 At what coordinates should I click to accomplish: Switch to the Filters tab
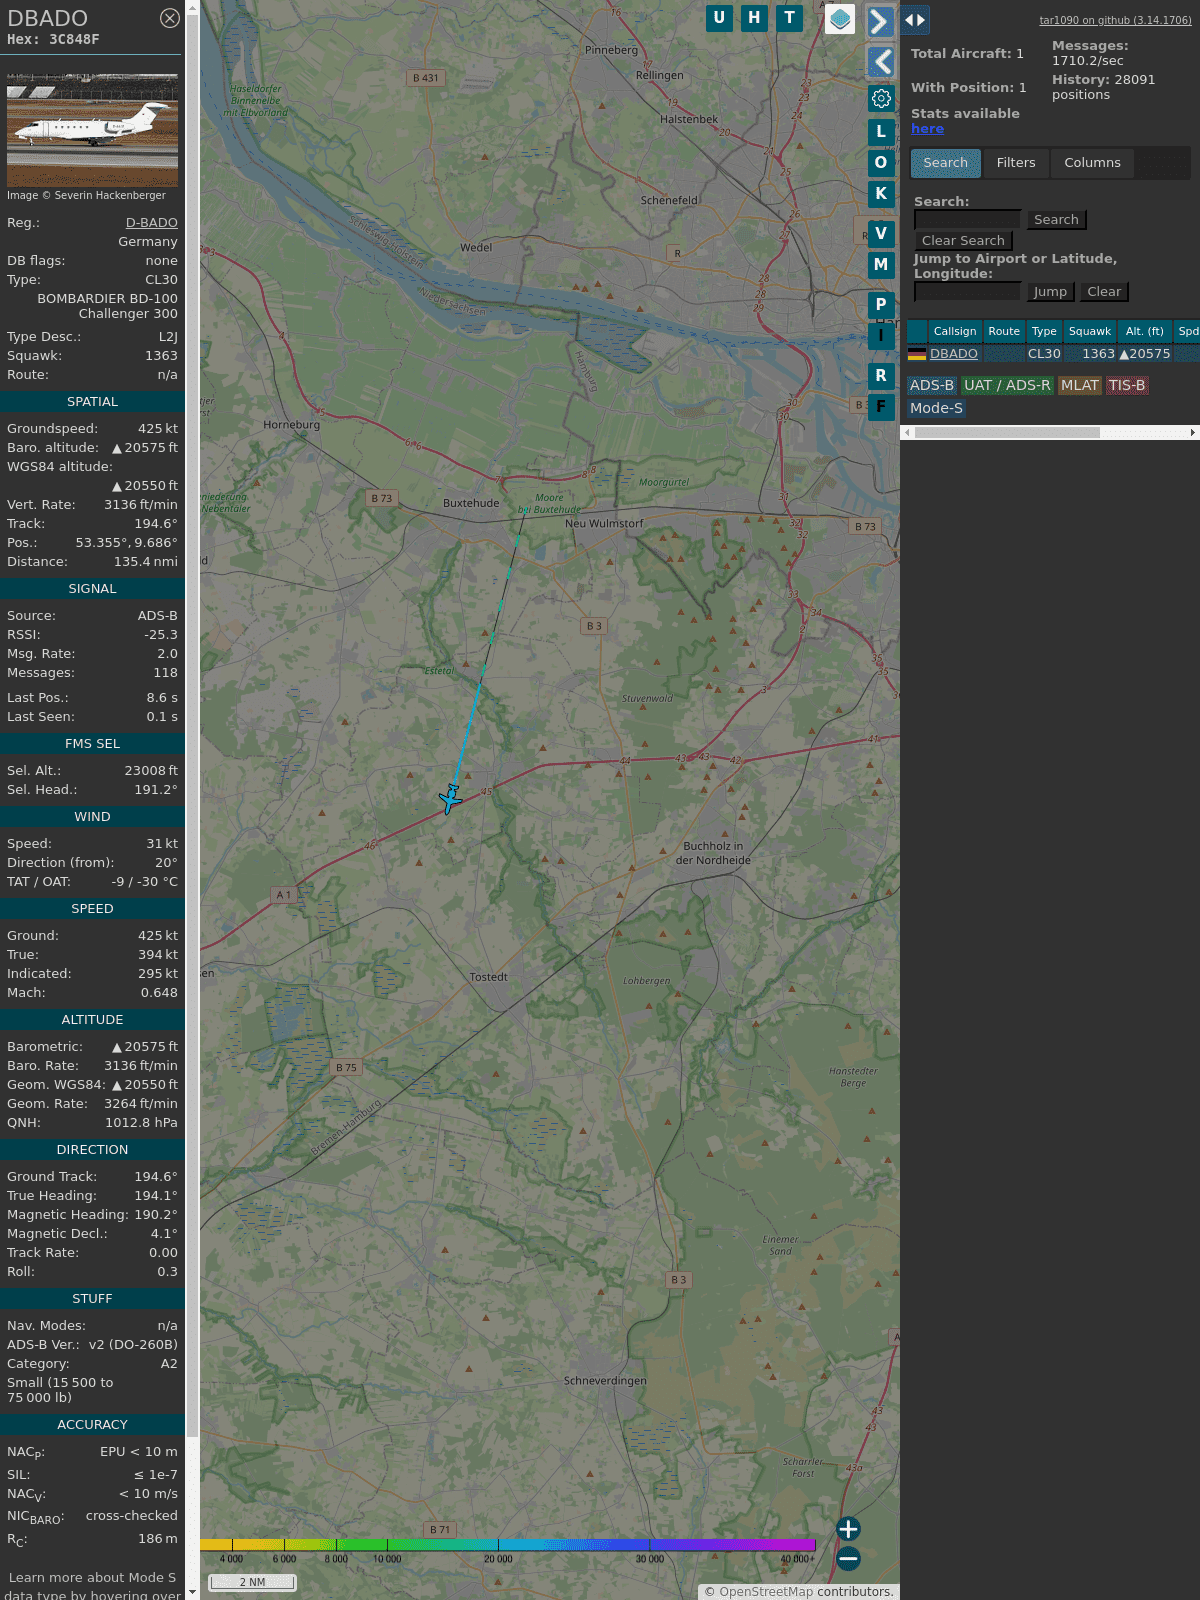coord(1016,163)
